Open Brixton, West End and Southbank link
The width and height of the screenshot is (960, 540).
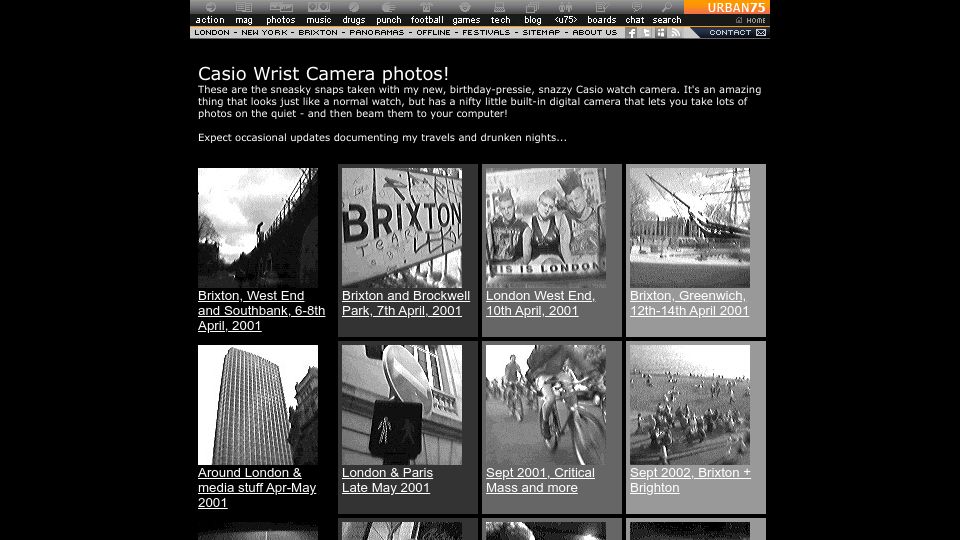261,310
